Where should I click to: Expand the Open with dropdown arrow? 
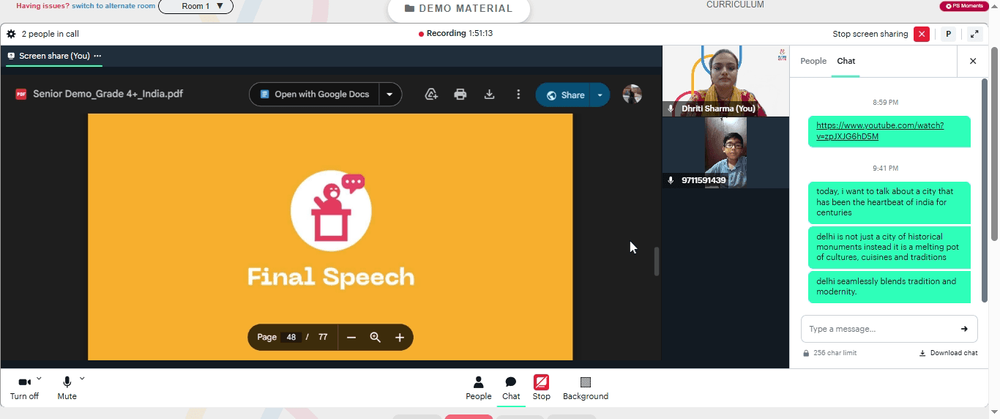pyautogui.click(x=390, y=94)
